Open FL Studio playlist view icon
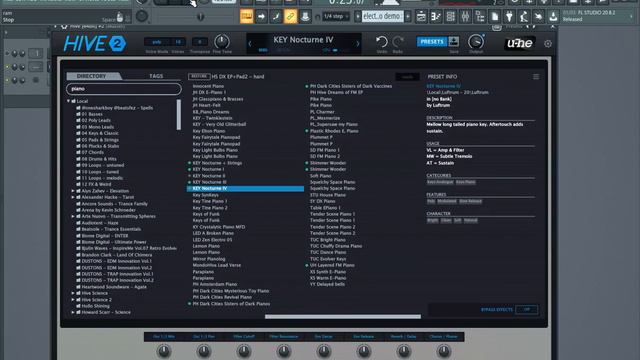Image resolution: width=640 pixels, height=360 pixels. point(421,17)
